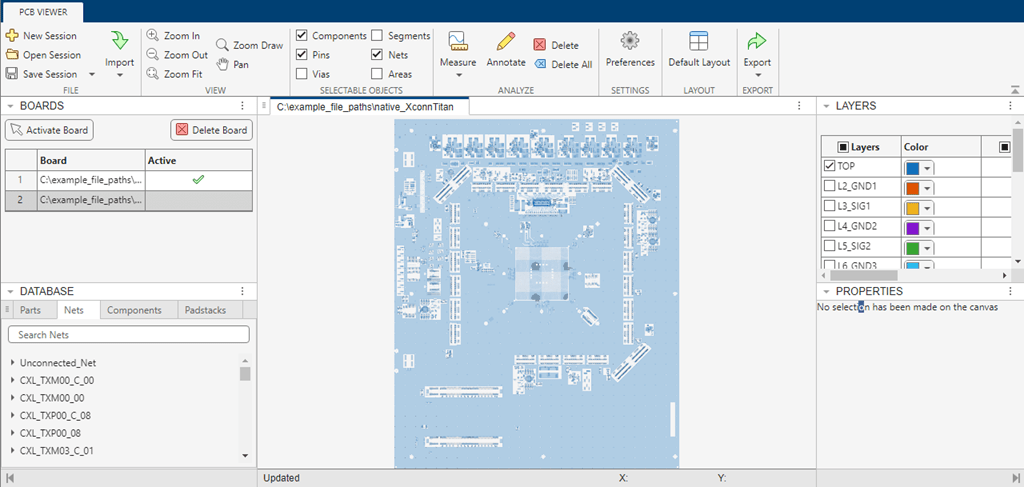Check the L2_GND1 layer checkbox

tap(829, 186)
